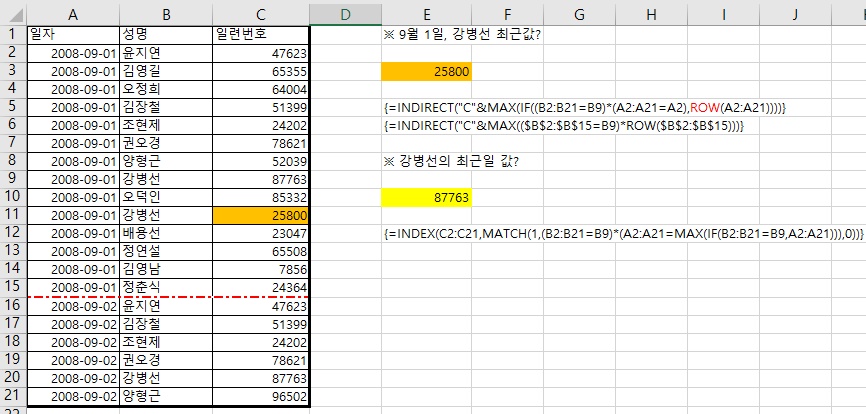Viewport: 866px width, 414px height.
Task: Click 87763 in row 9 column C
Action: (261, 179)
